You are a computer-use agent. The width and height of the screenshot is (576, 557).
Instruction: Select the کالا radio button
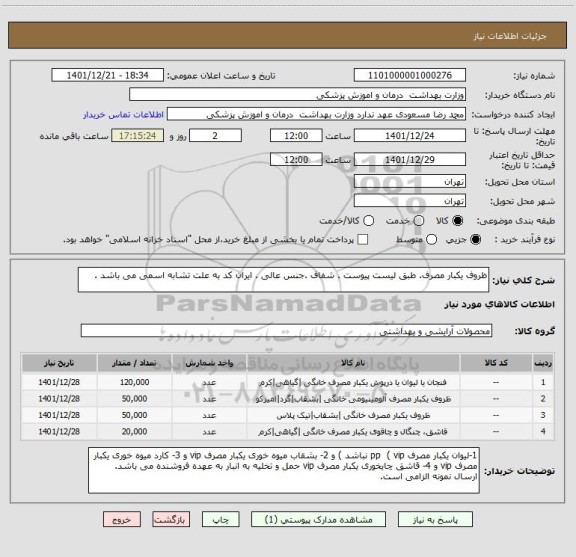pyautogui.click(x=458, y=221)
